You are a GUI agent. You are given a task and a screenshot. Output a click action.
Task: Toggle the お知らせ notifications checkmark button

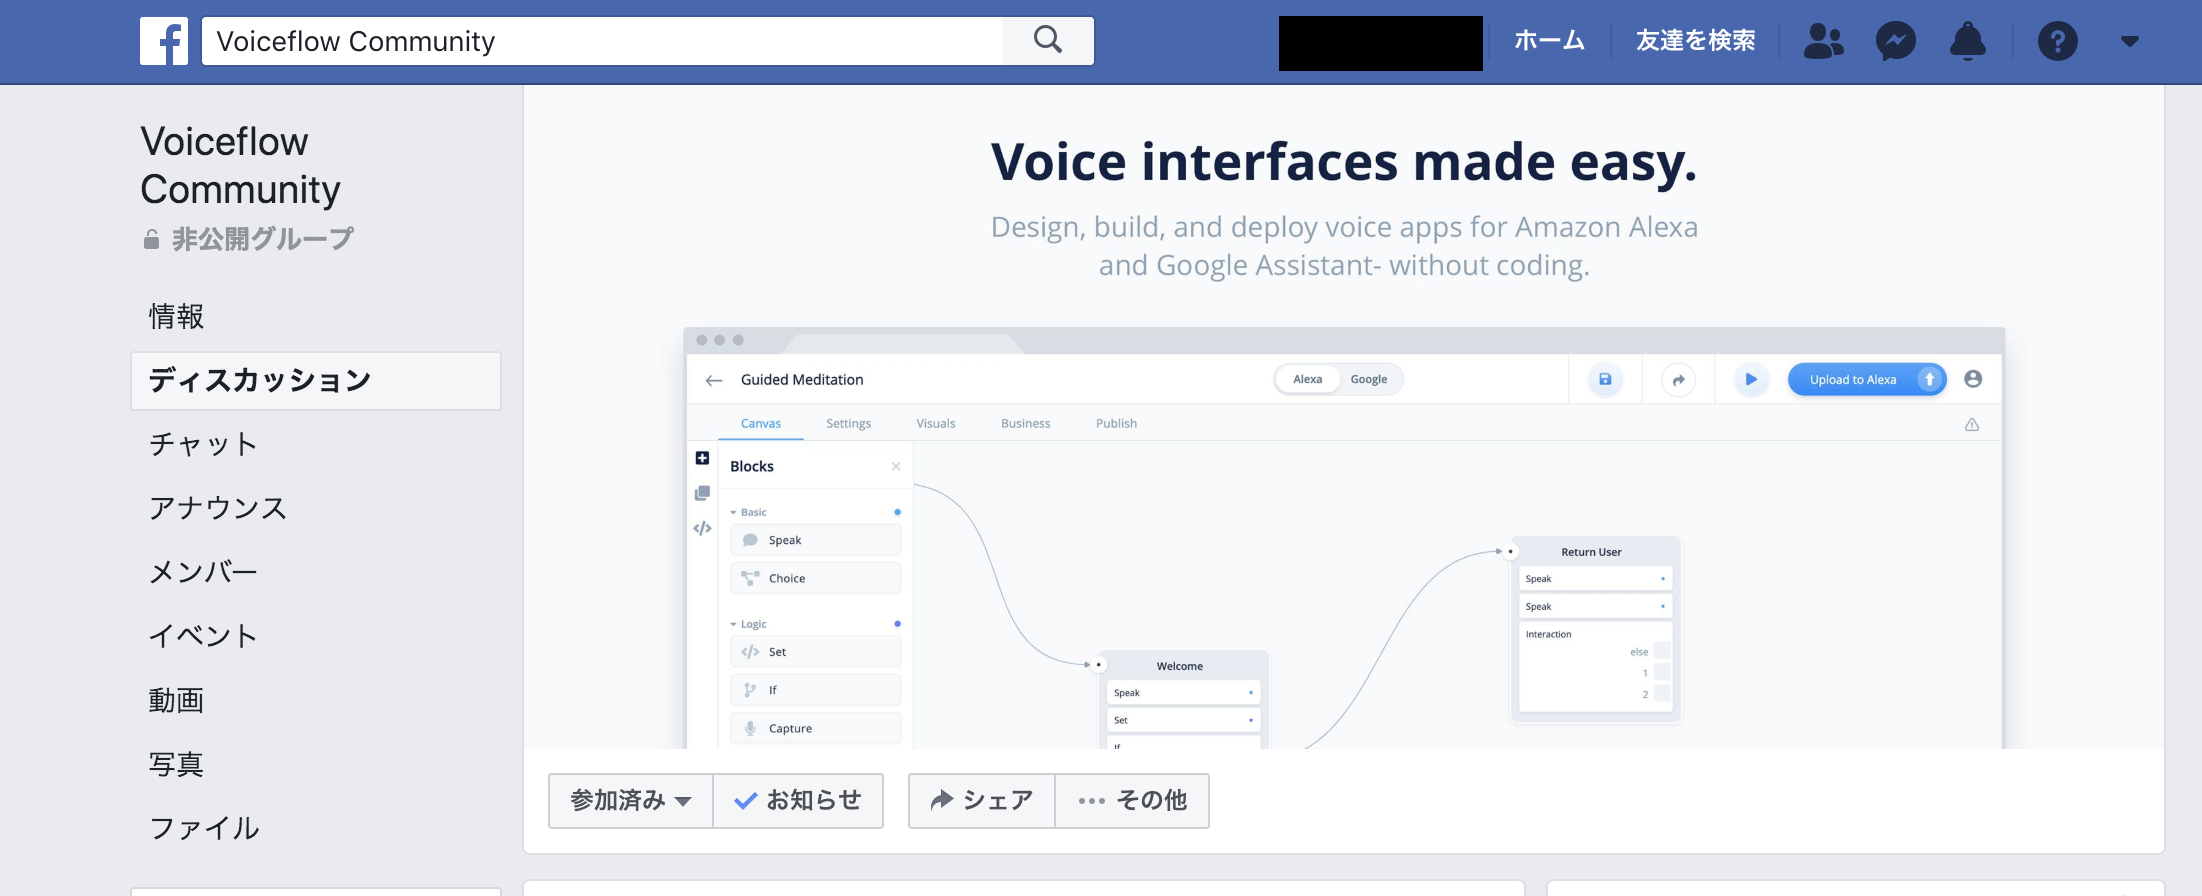[798, 800]
